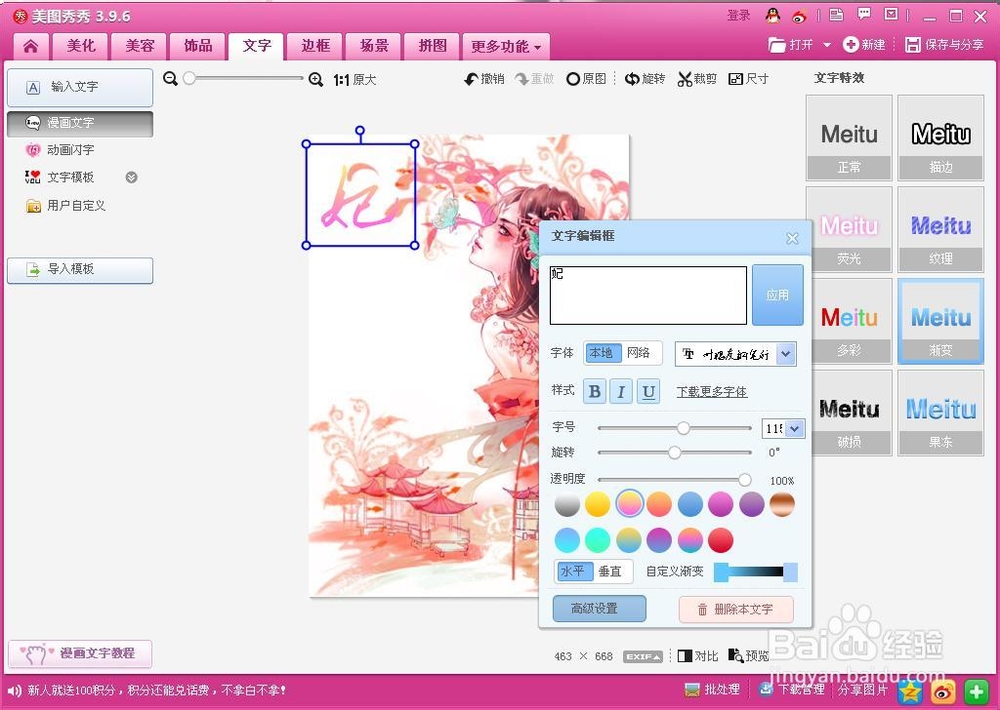This screenshot has width=1000, height=710.
Task: Switch to the 饰品 tab
Action: pos(198,46)
